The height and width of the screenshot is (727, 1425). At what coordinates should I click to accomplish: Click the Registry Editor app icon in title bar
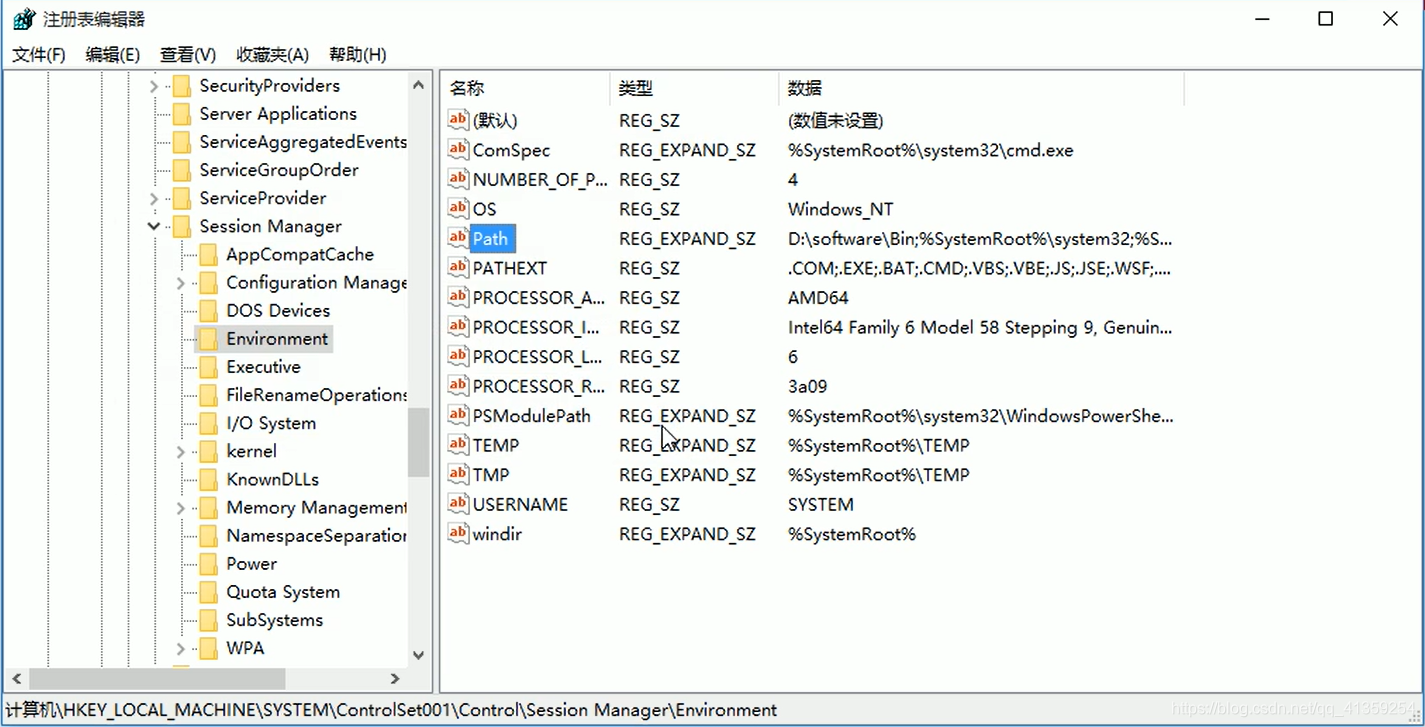pos(24,19)
